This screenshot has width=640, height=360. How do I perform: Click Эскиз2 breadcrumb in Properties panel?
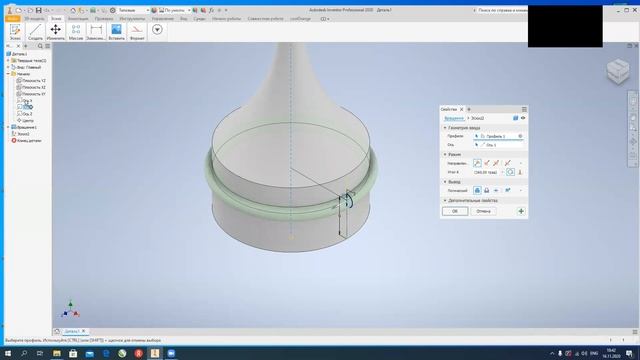(478, 118)
